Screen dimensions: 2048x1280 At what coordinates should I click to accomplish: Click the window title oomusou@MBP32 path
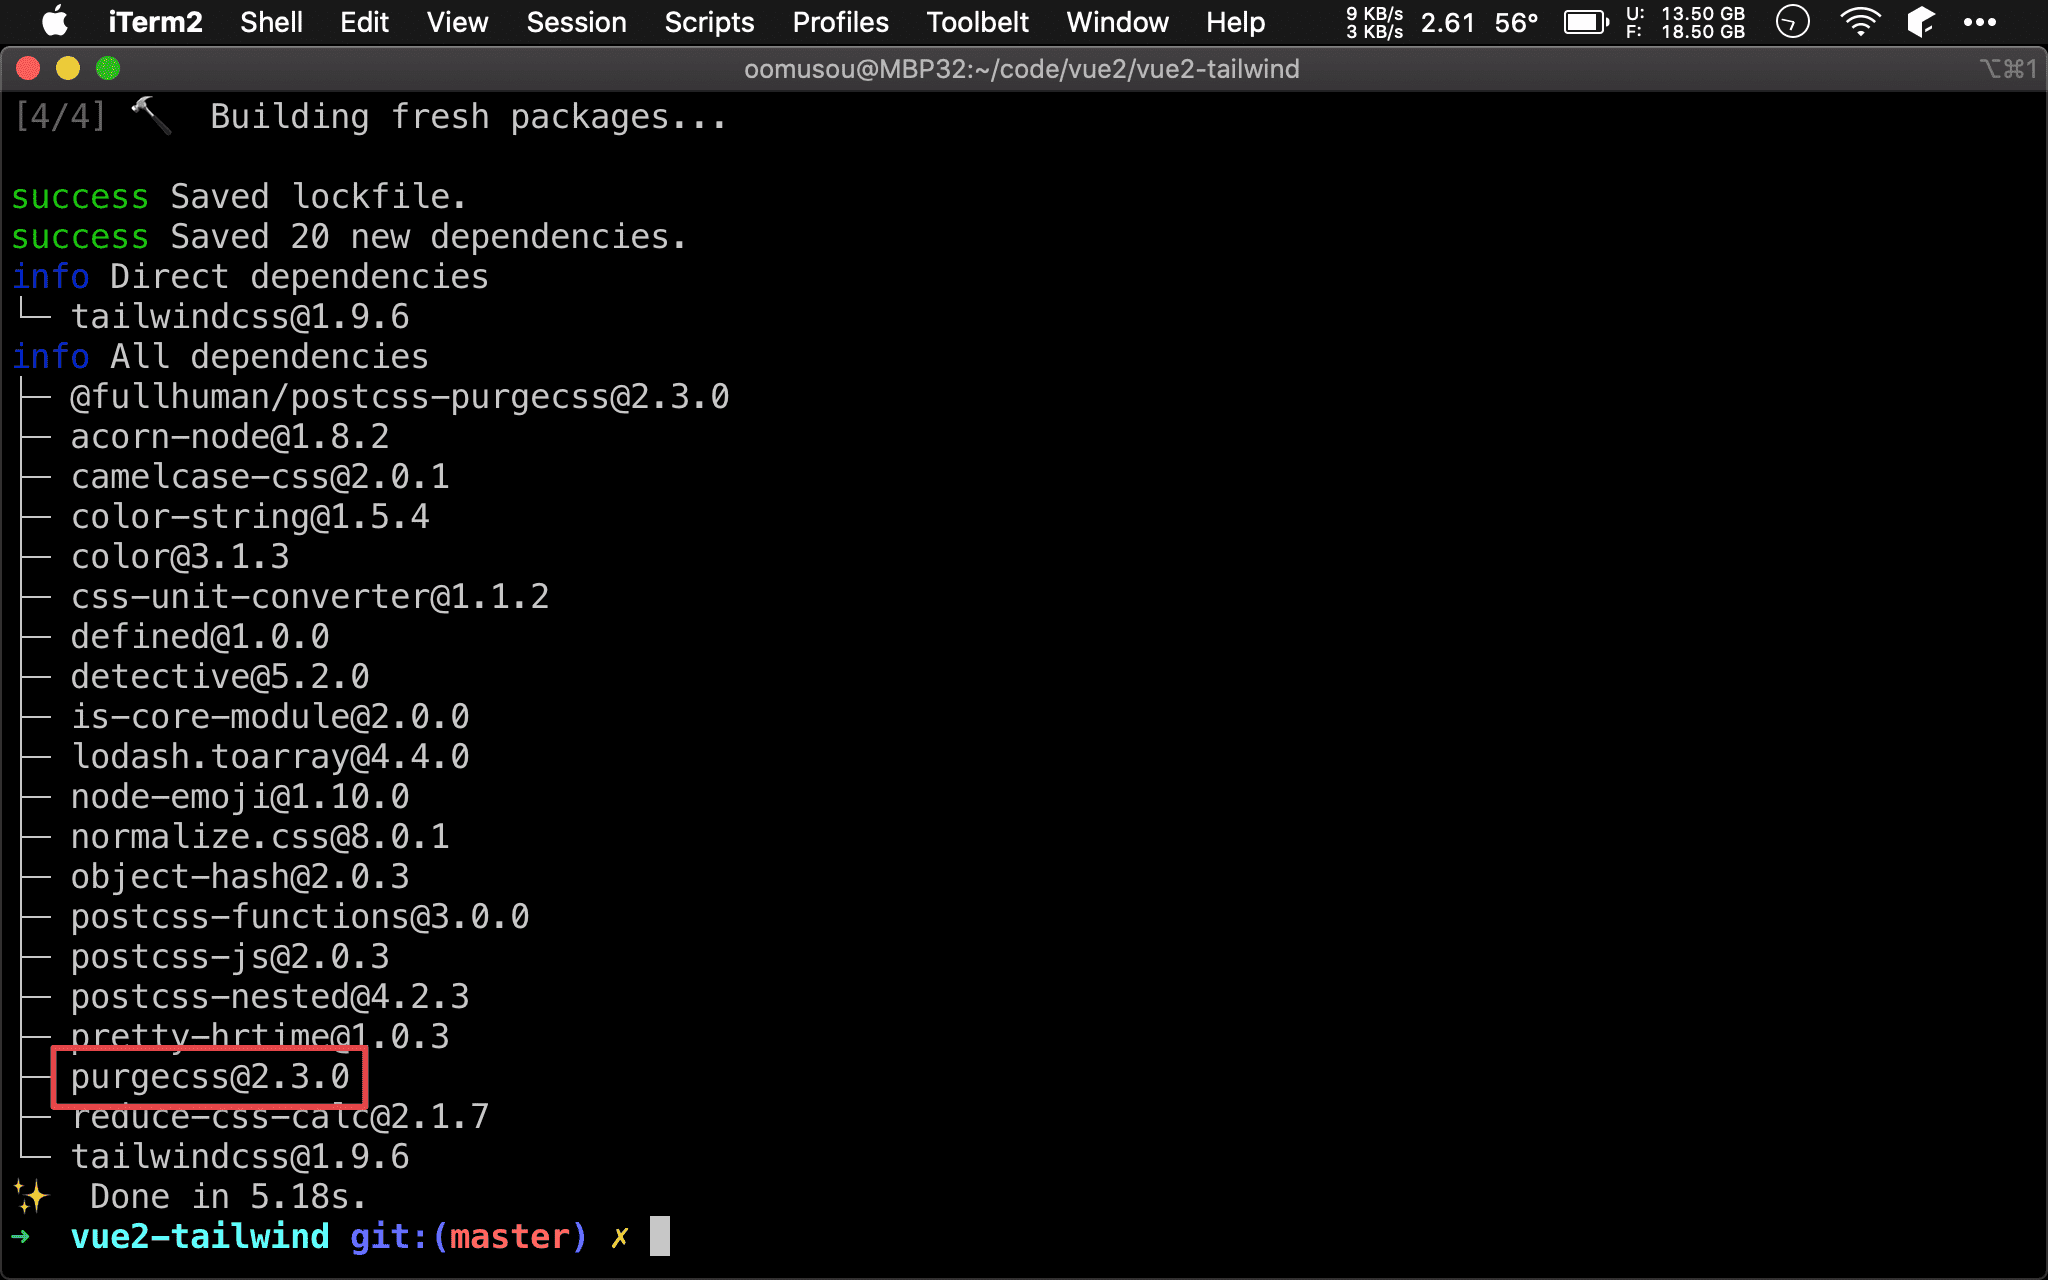[x=1021, y=69]
